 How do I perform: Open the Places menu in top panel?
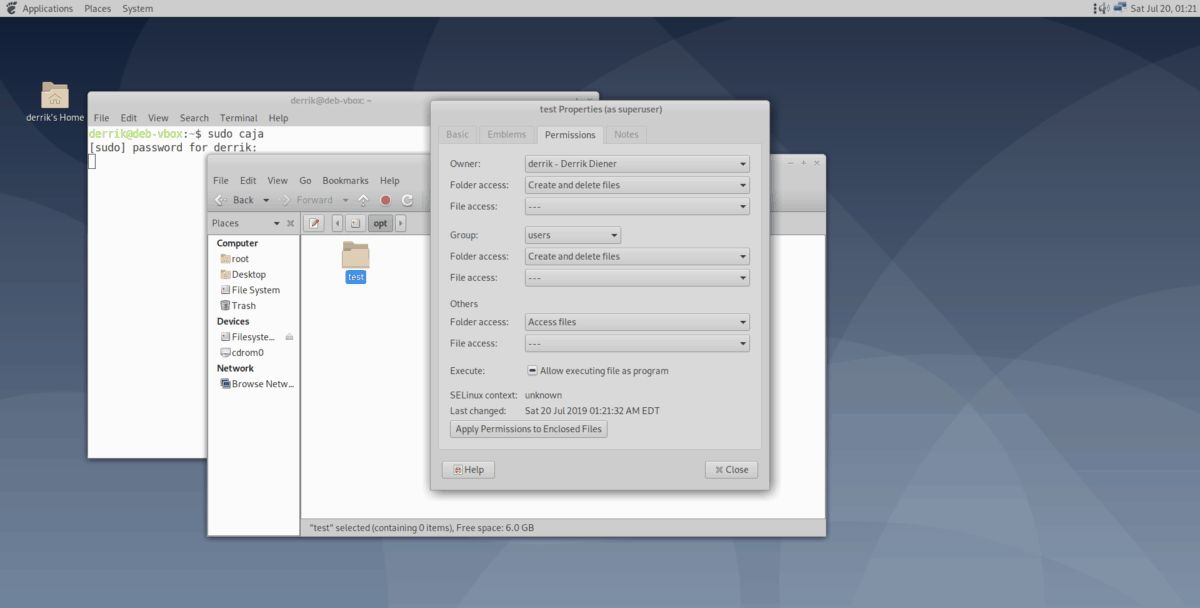(x=98, y=9)
